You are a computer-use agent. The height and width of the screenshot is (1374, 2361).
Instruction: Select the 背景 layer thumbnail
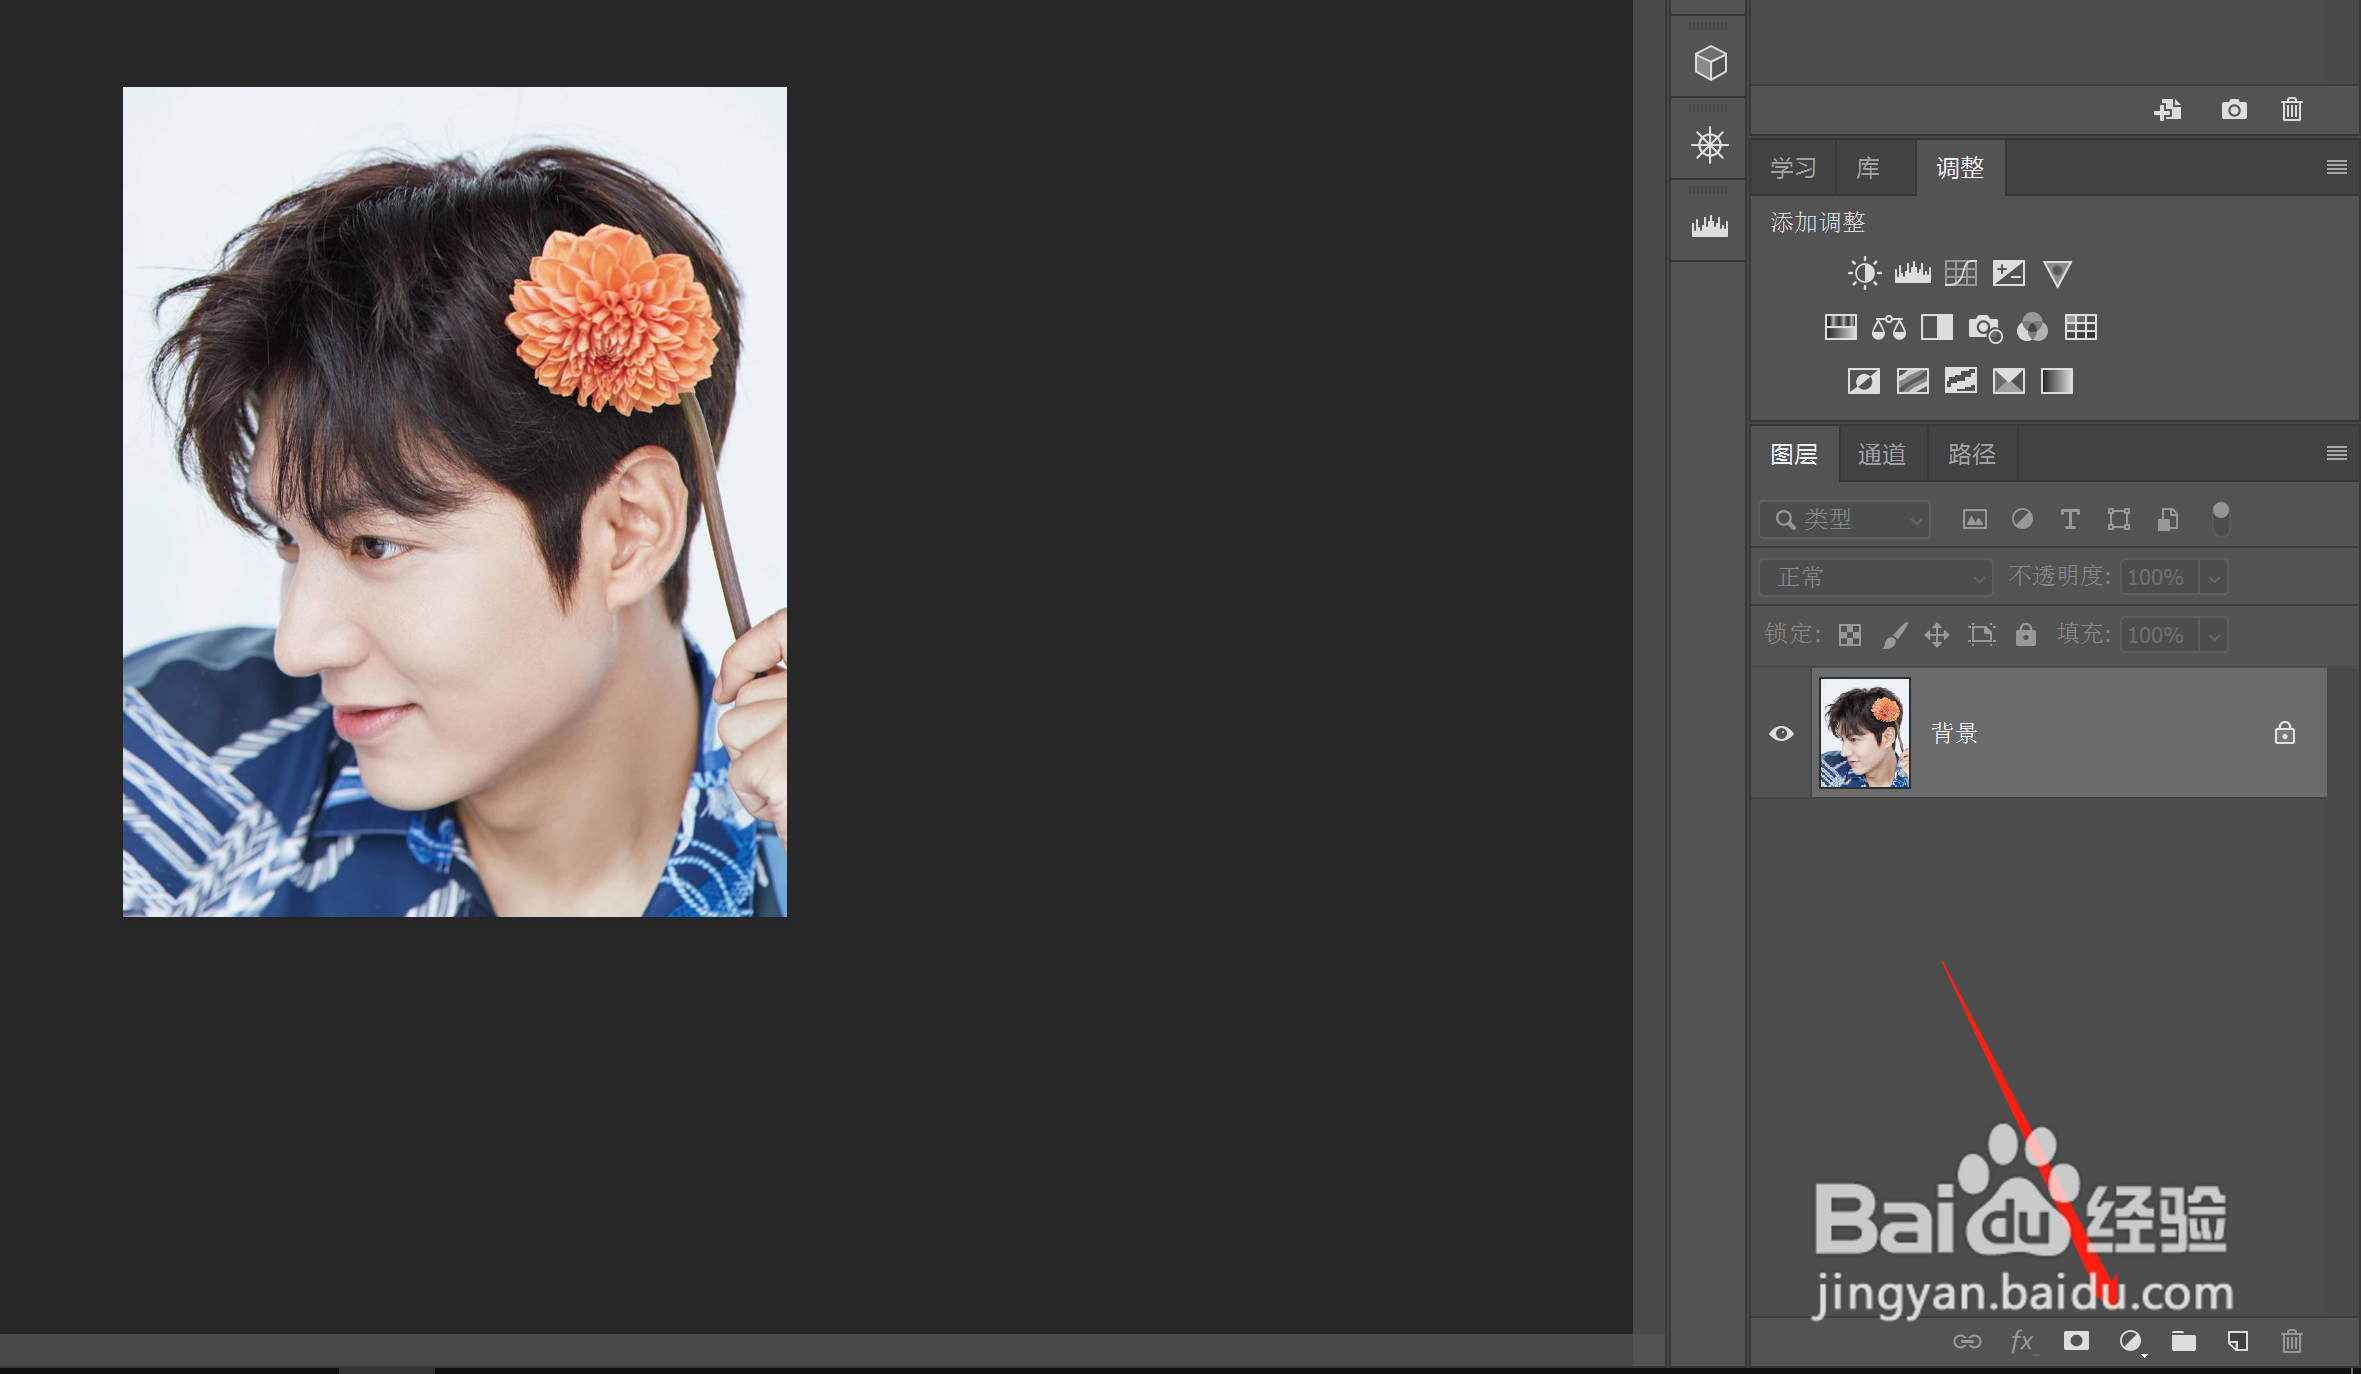click(1864, 733)
